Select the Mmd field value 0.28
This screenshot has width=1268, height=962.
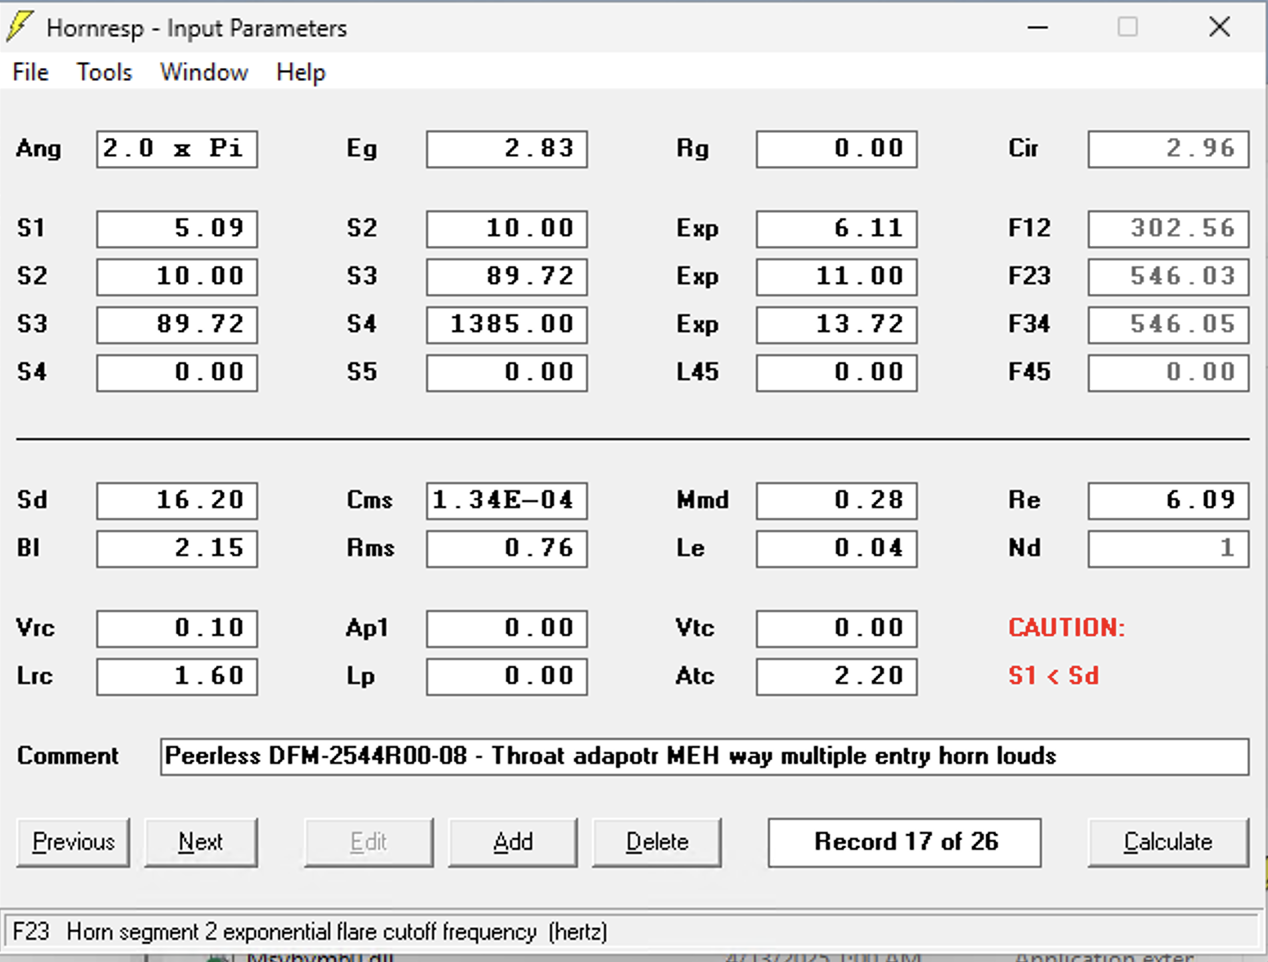pyautogui.click(x=837, y=501)
